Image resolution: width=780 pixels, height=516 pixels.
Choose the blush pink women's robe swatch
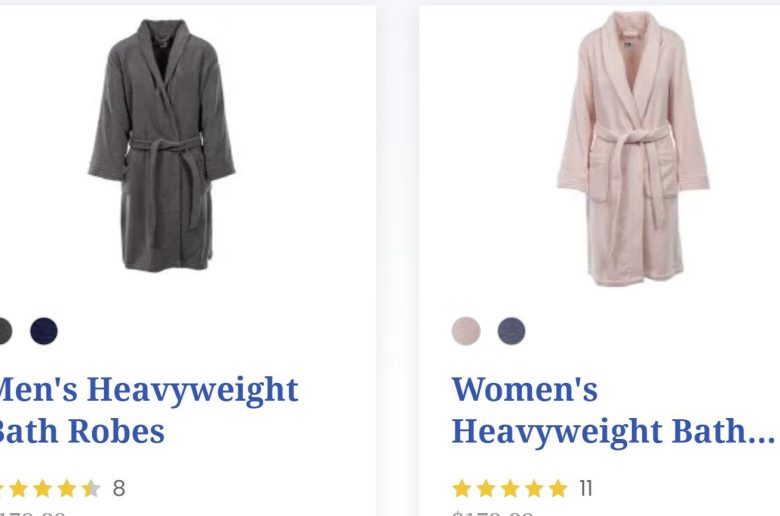(x=466, y=331)
